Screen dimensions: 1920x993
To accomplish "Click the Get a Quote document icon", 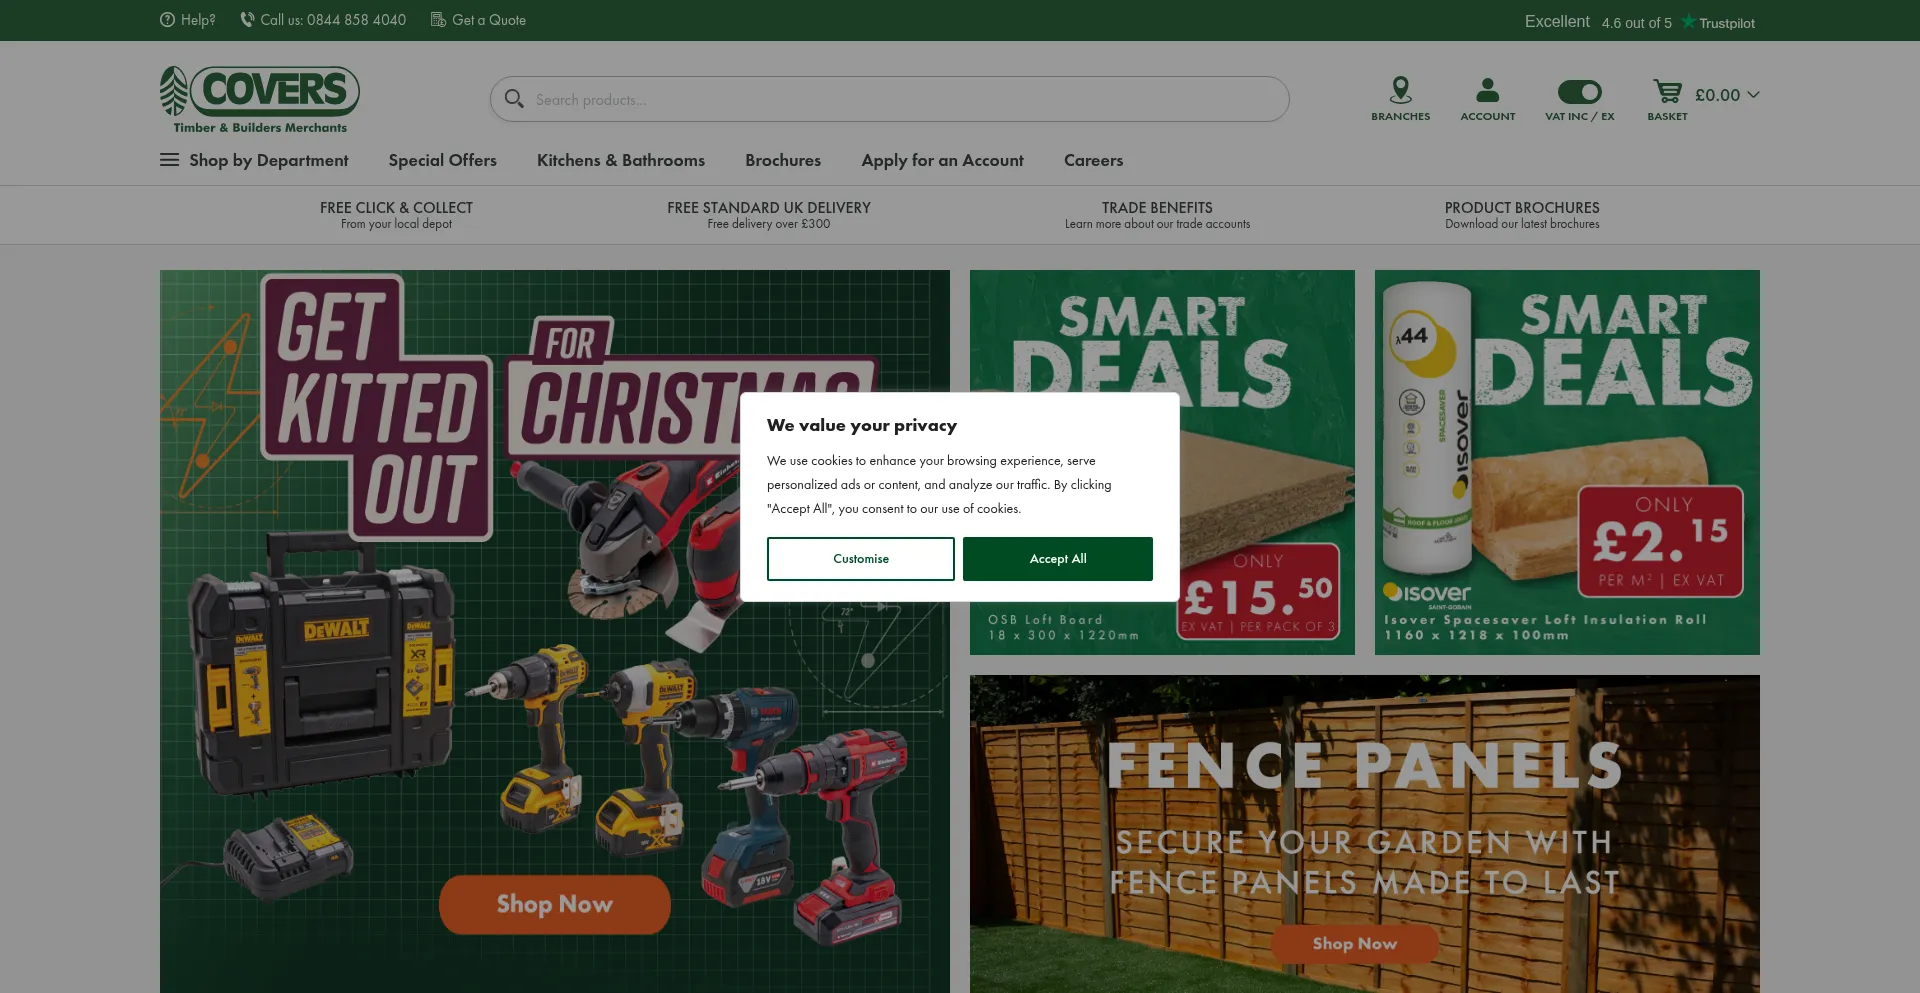I will coord(438,20).
